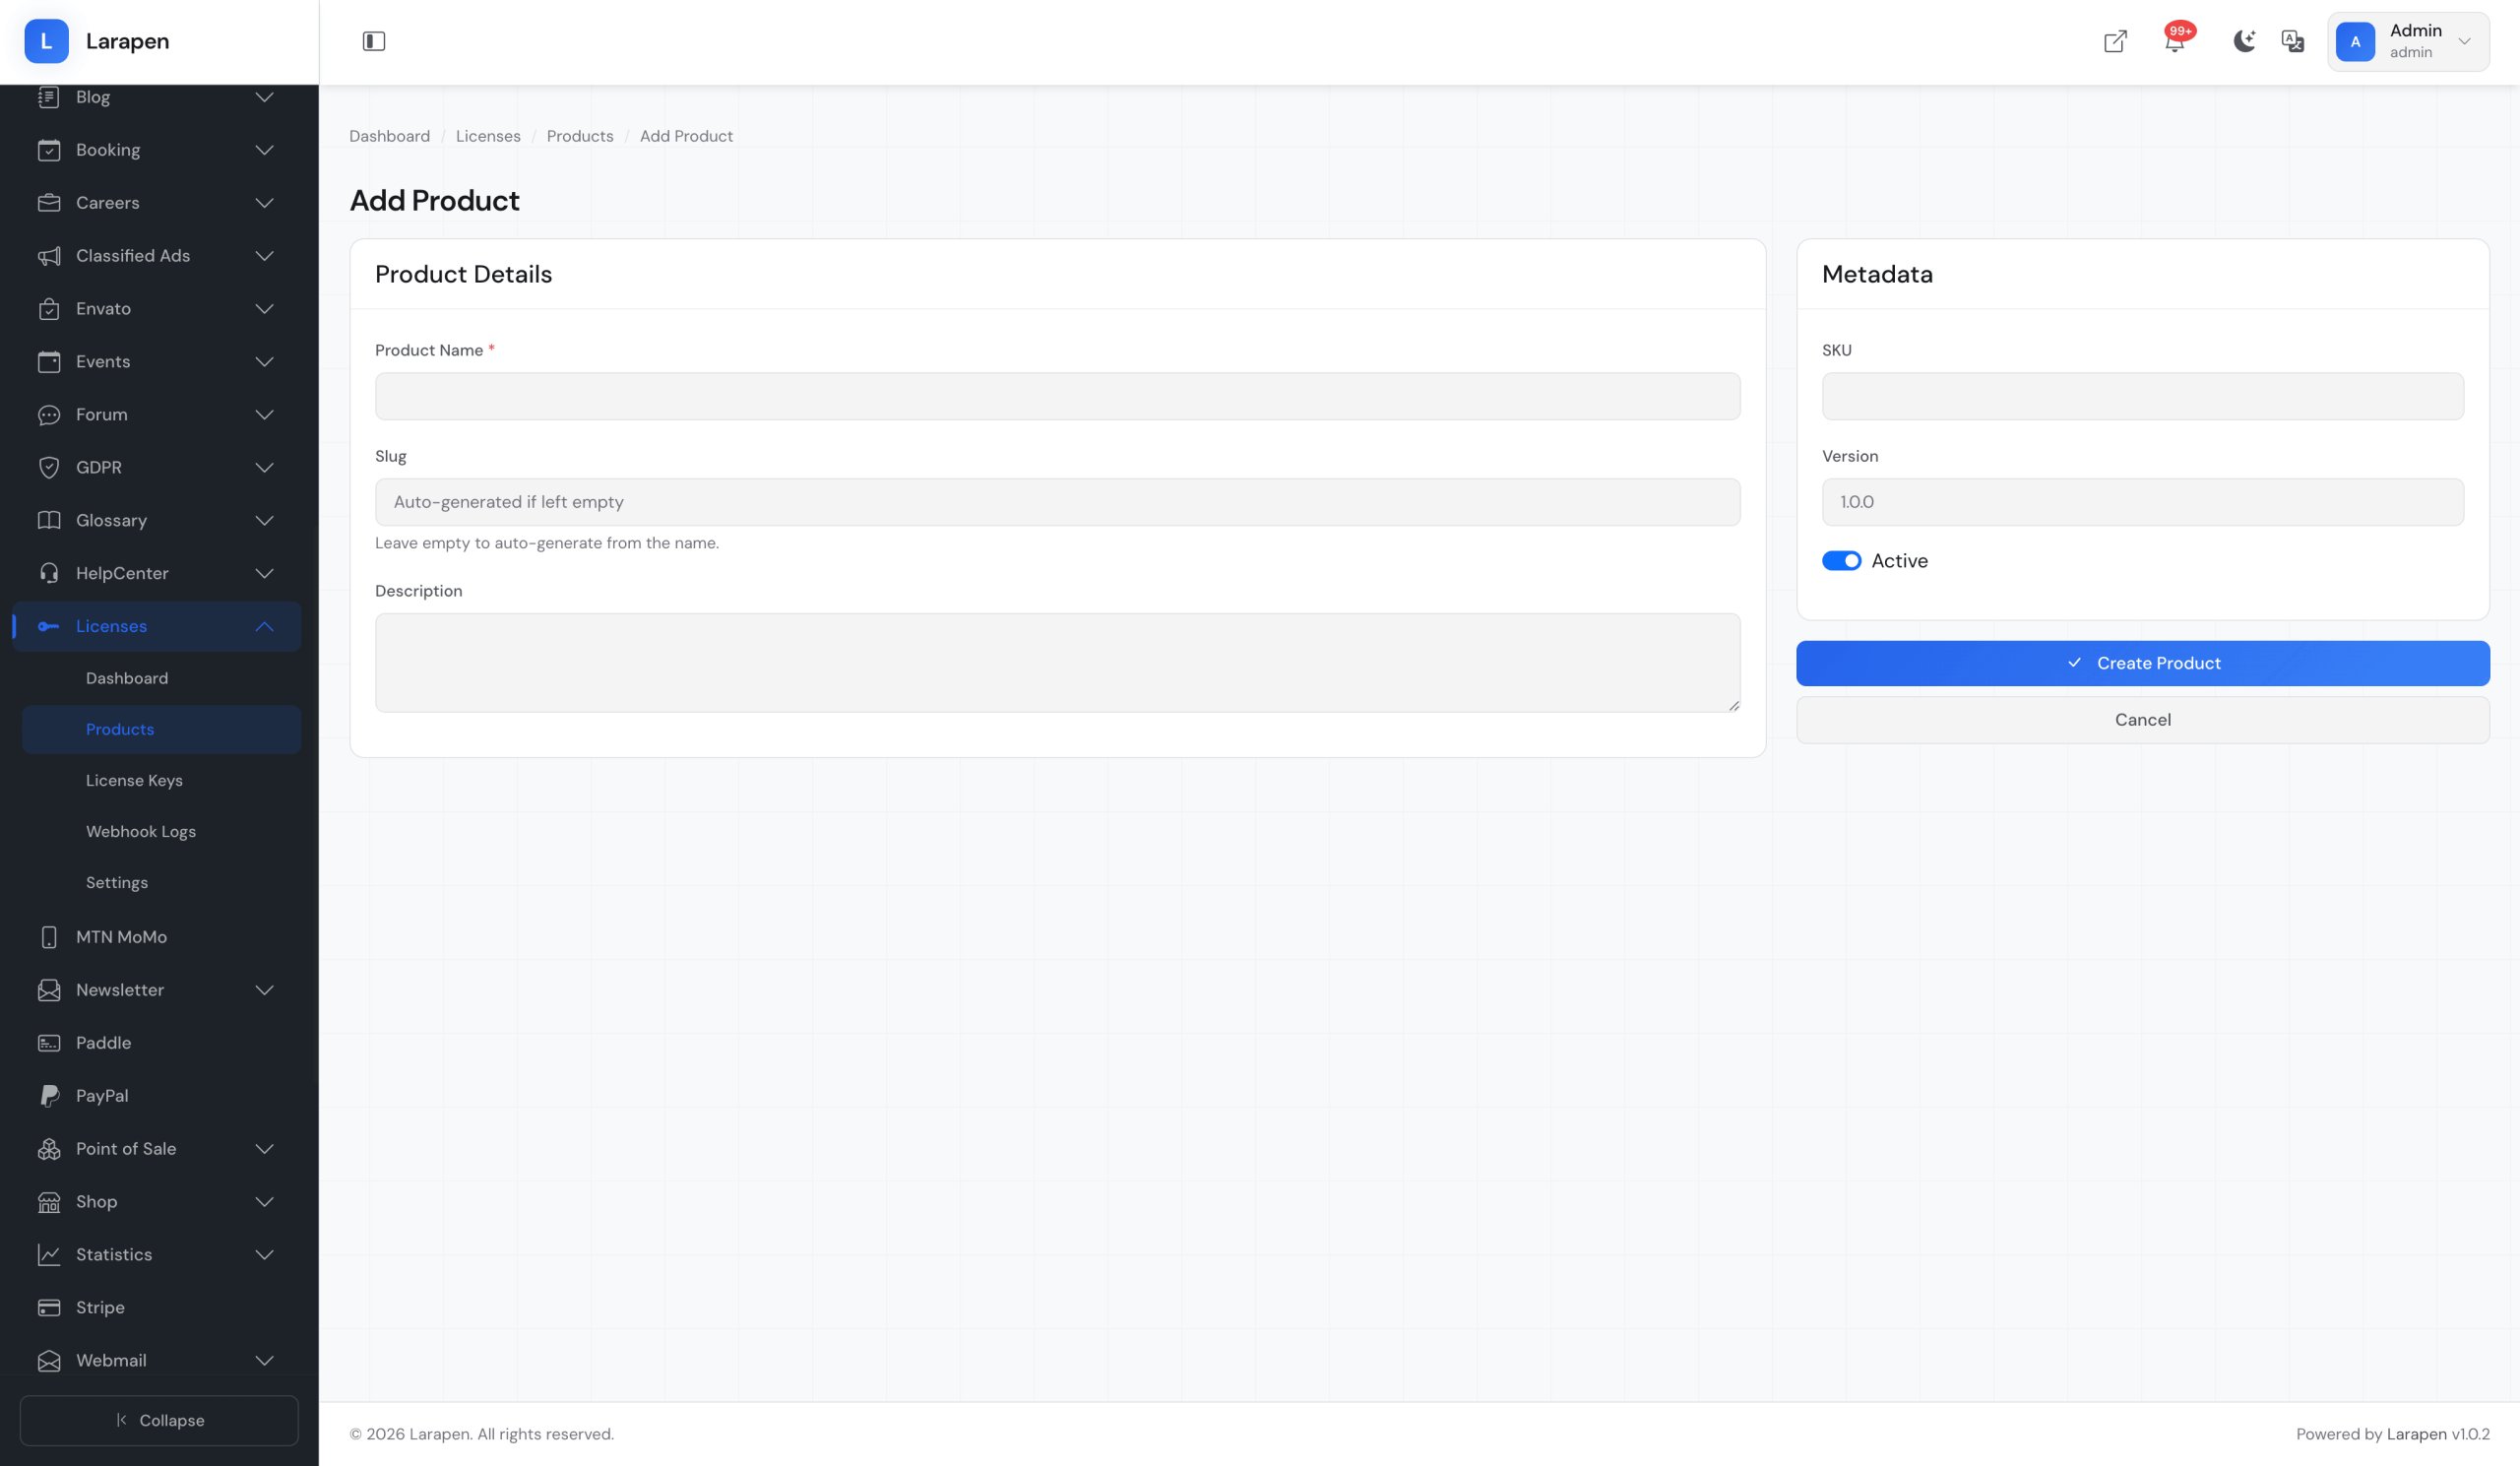The height and width of the screenshot is (1466, 2520).
Task: Open the external link icon in top bar
Action: (2114, 41)
